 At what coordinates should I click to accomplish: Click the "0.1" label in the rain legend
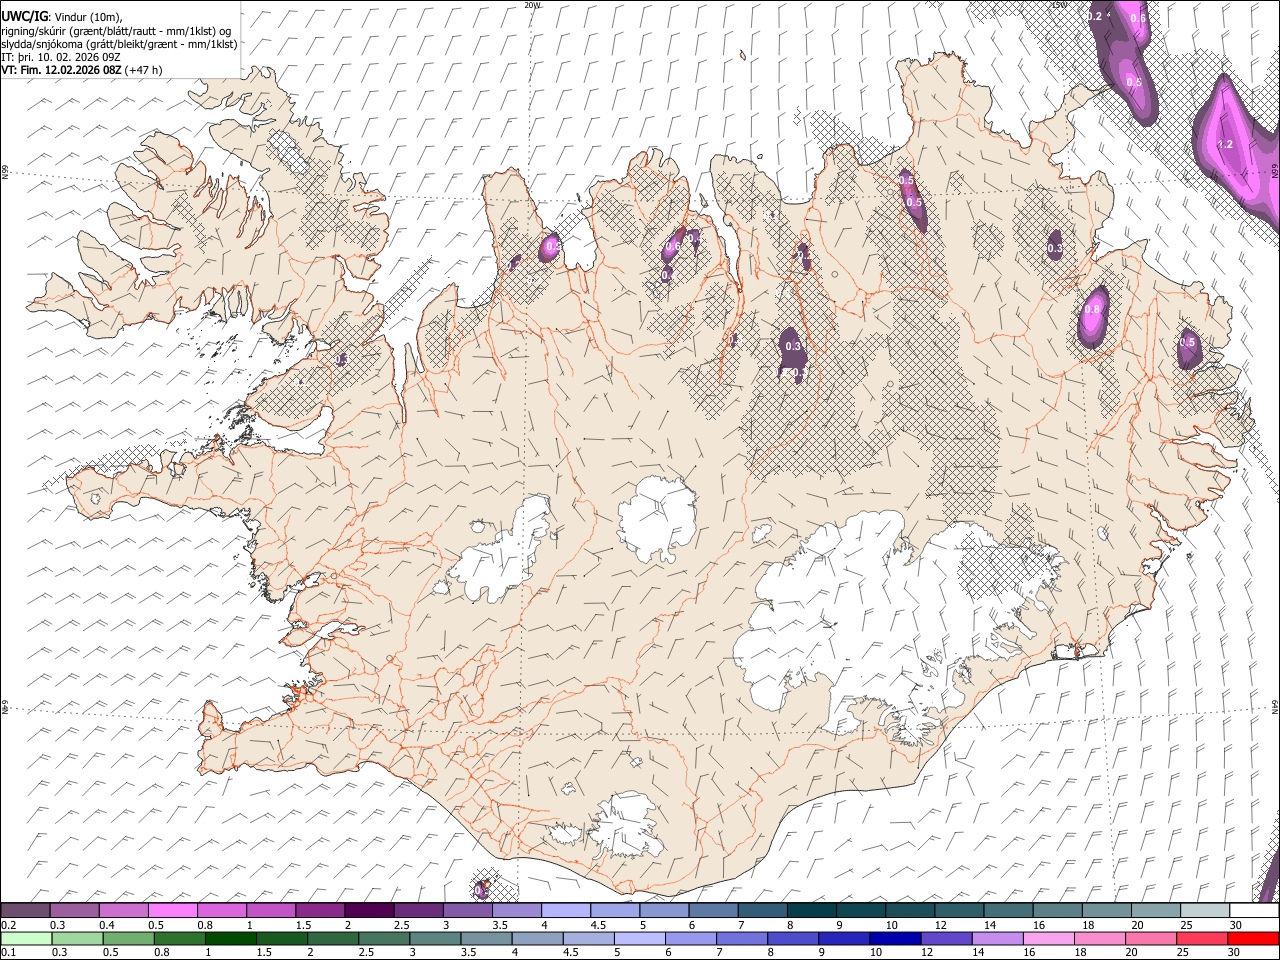click(x=8, y=953)
